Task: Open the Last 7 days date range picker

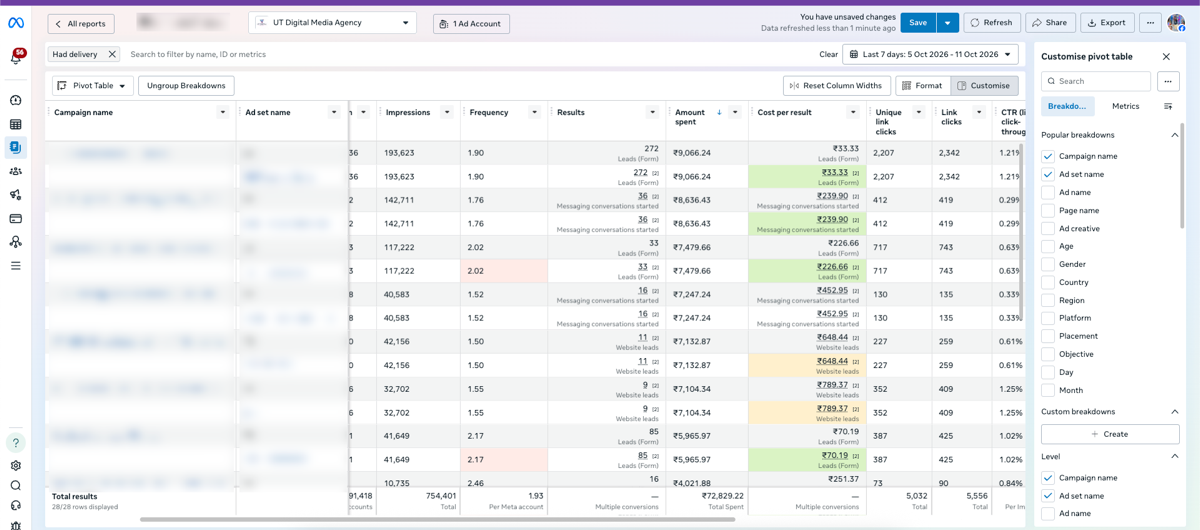Action: click(x=930, y=54)
